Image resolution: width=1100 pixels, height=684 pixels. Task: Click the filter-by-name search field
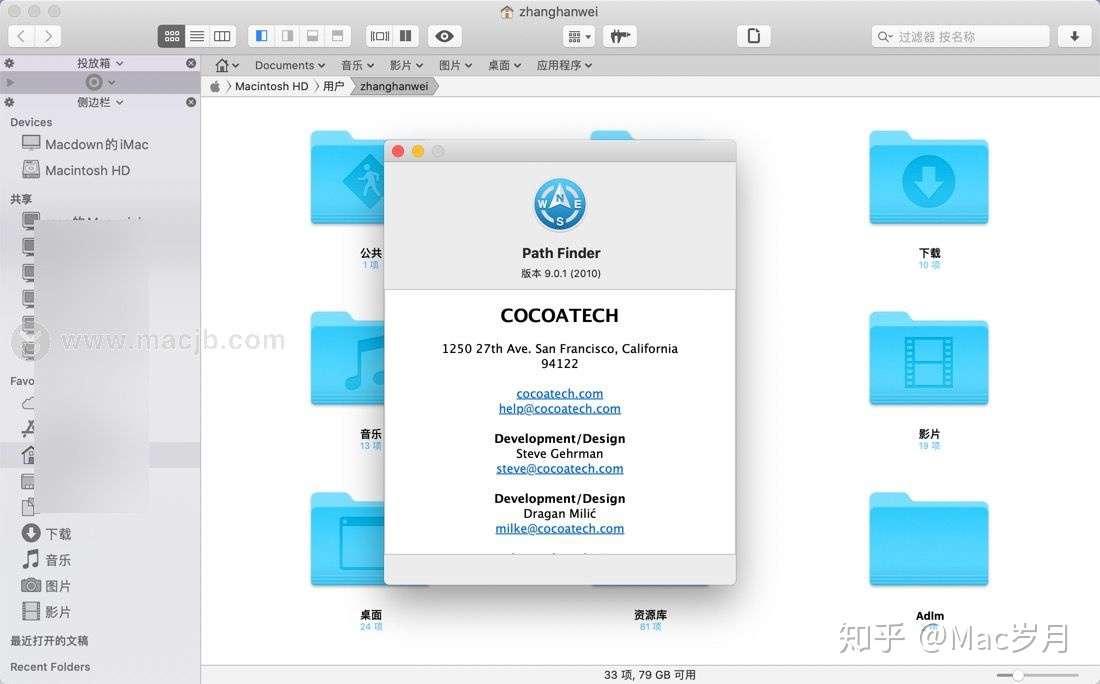[x=960, y=36]
